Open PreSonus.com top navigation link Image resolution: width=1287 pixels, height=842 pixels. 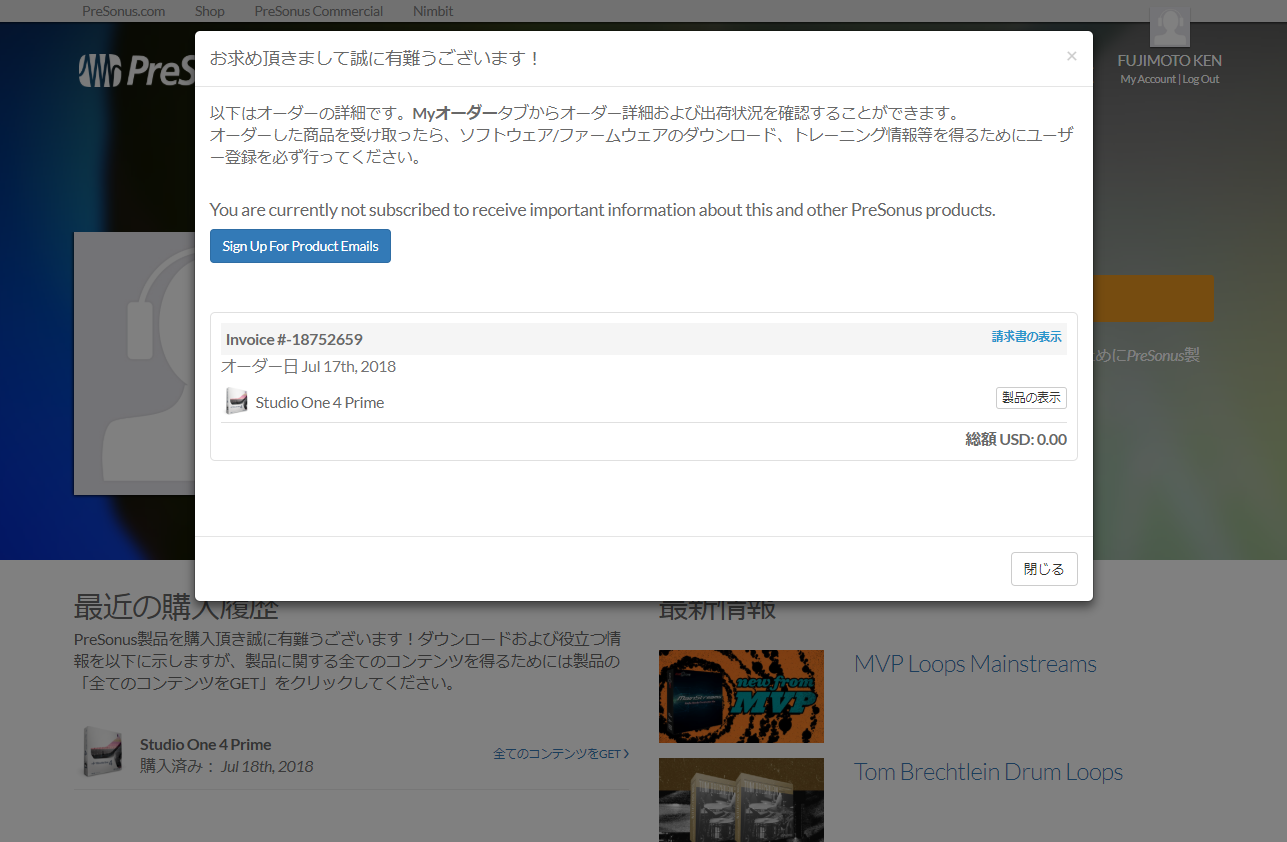pos(123,11)
